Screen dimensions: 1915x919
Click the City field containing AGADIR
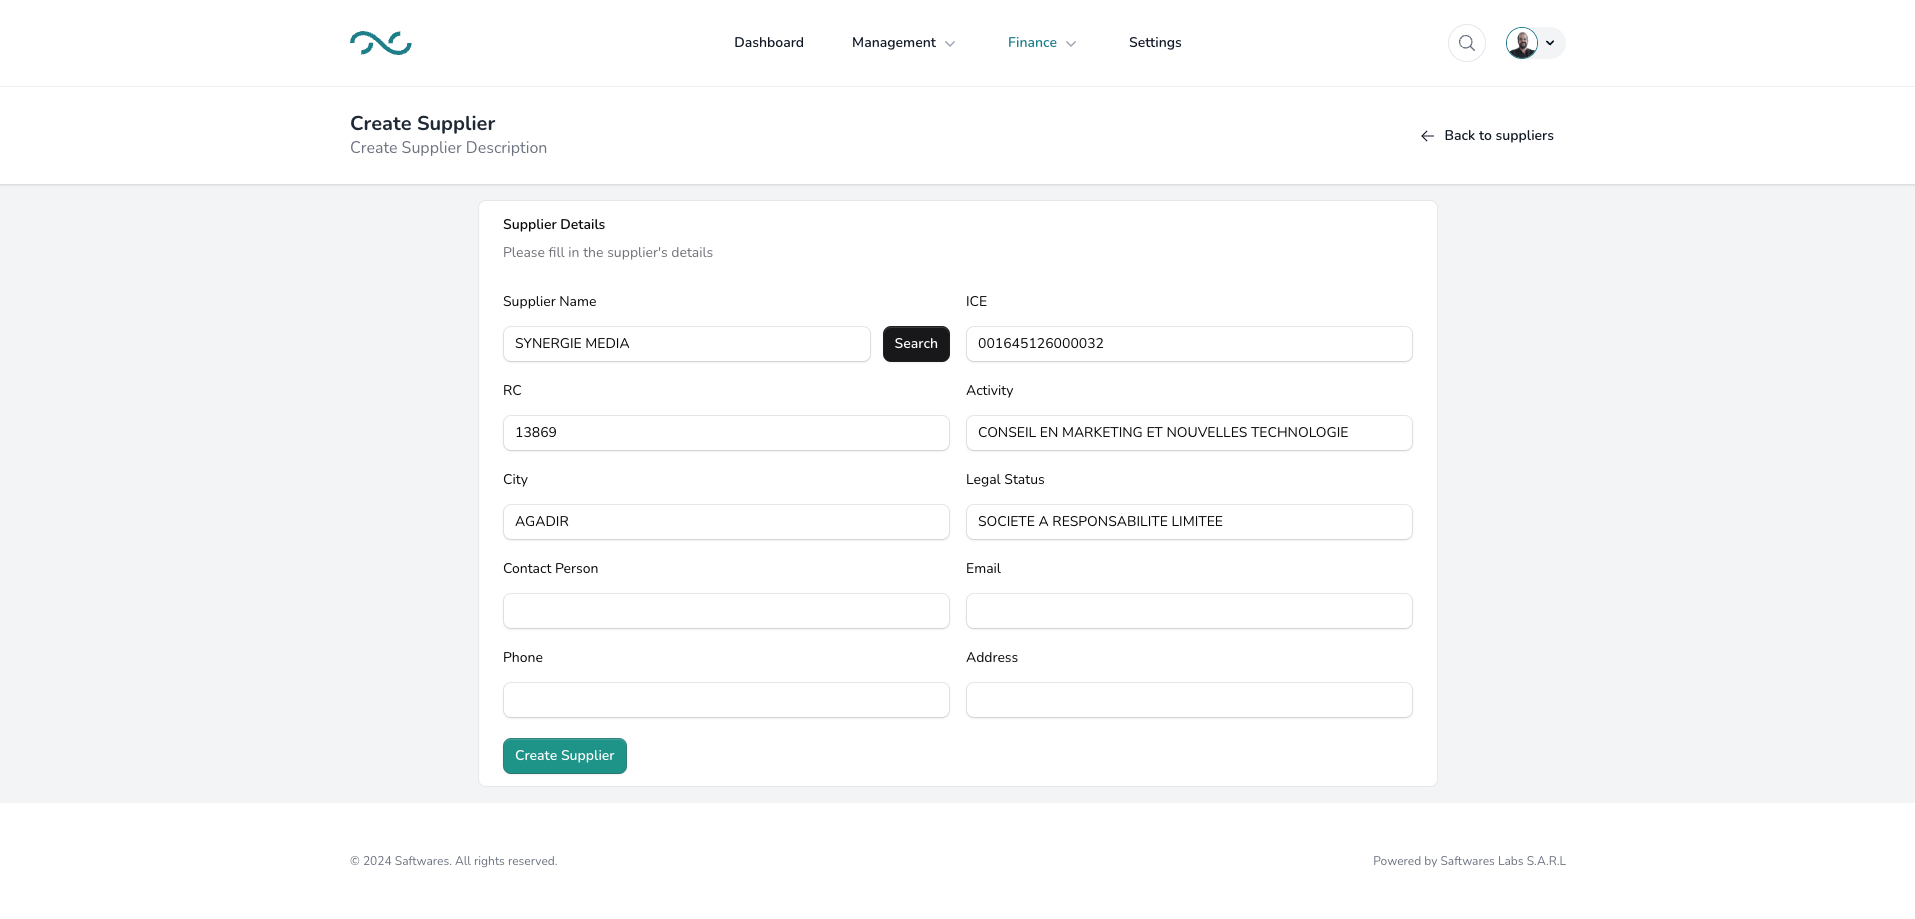point(725,522)
